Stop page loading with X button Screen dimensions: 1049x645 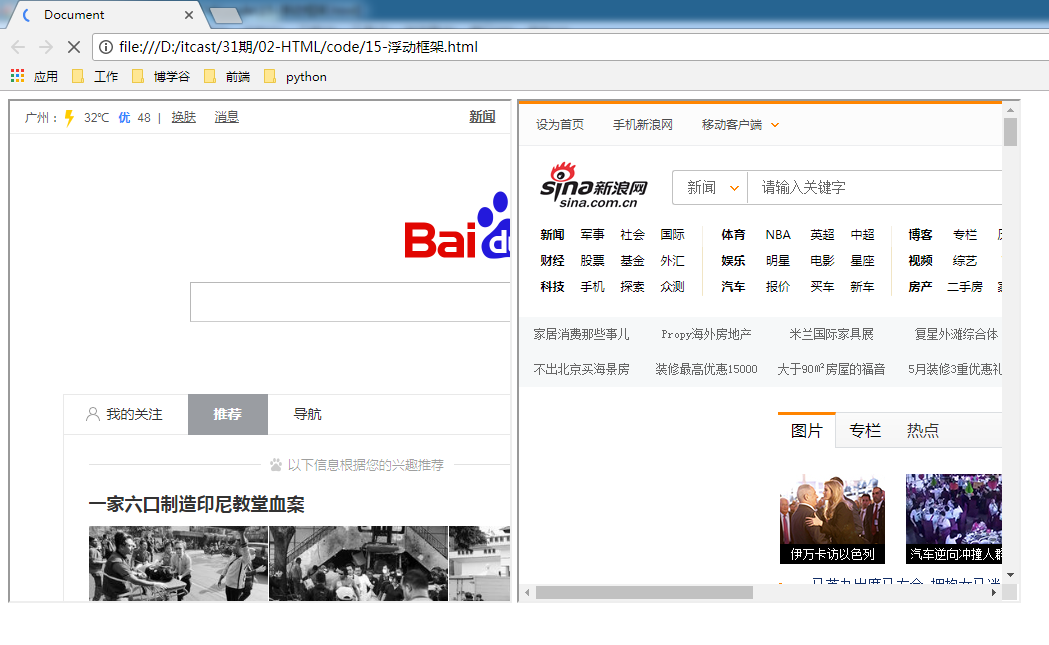[x=74, y=47]
